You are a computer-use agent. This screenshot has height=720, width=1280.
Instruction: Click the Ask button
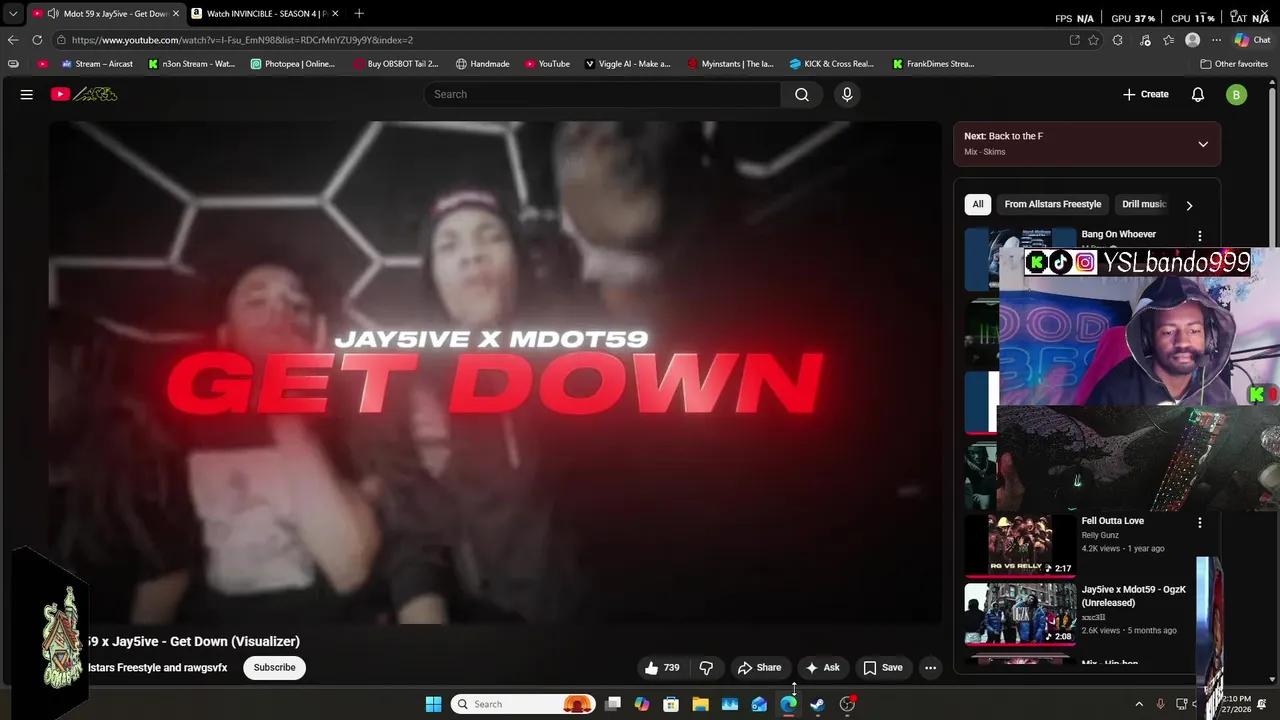[823, 668]
